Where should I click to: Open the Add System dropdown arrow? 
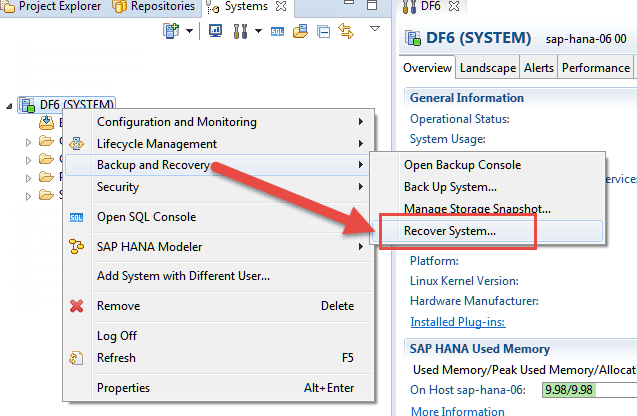189,31
